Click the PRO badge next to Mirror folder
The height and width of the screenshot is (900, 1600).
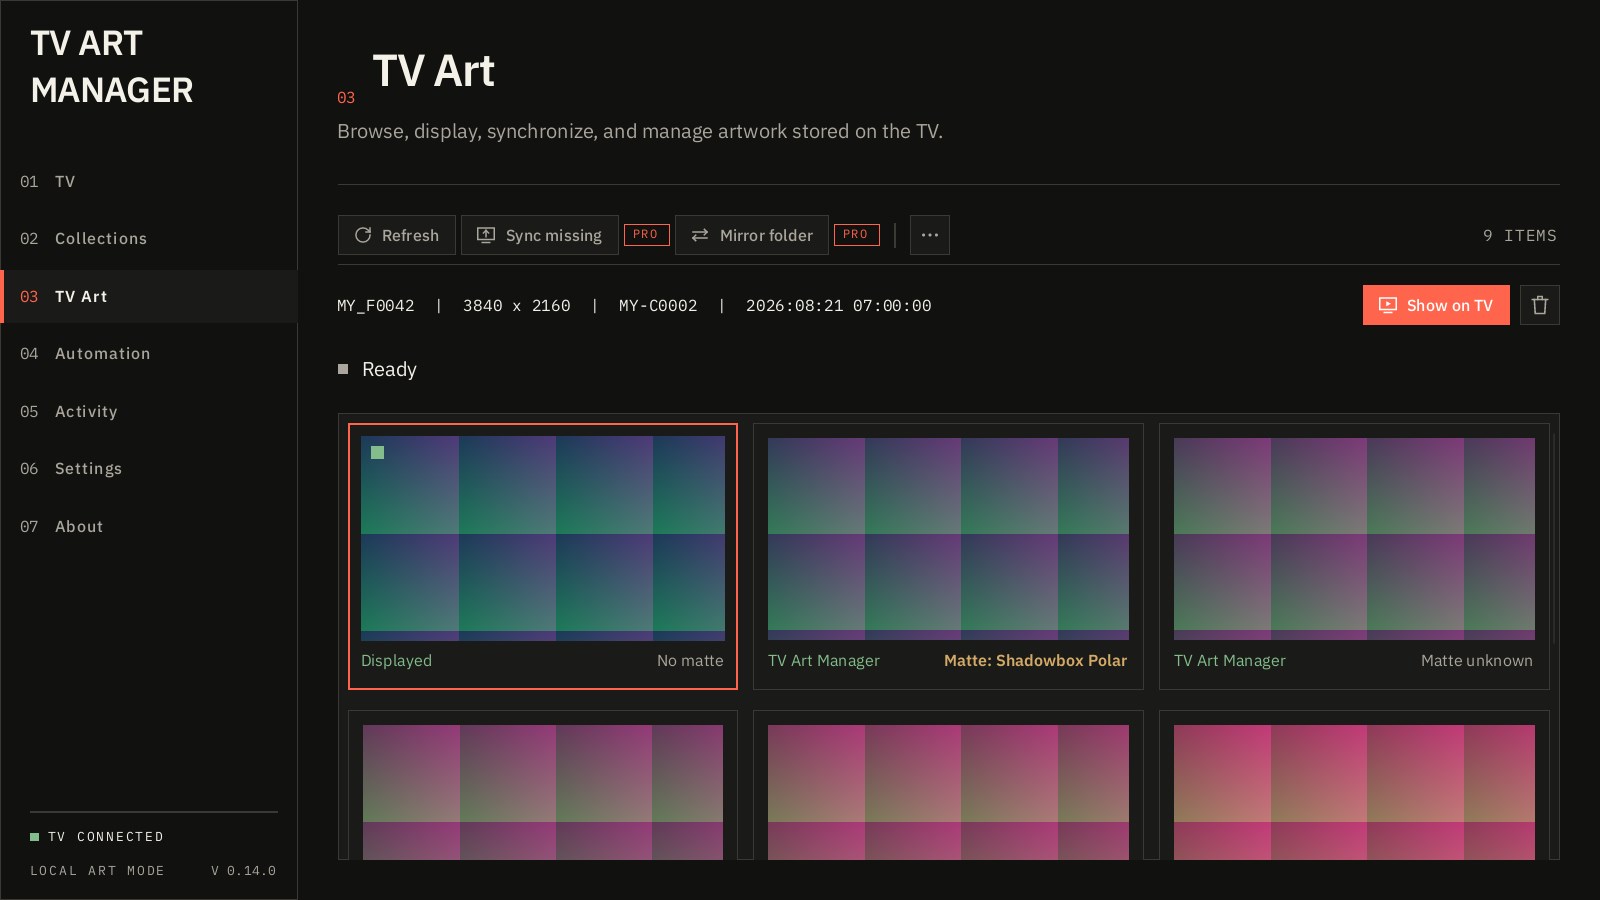856,235
